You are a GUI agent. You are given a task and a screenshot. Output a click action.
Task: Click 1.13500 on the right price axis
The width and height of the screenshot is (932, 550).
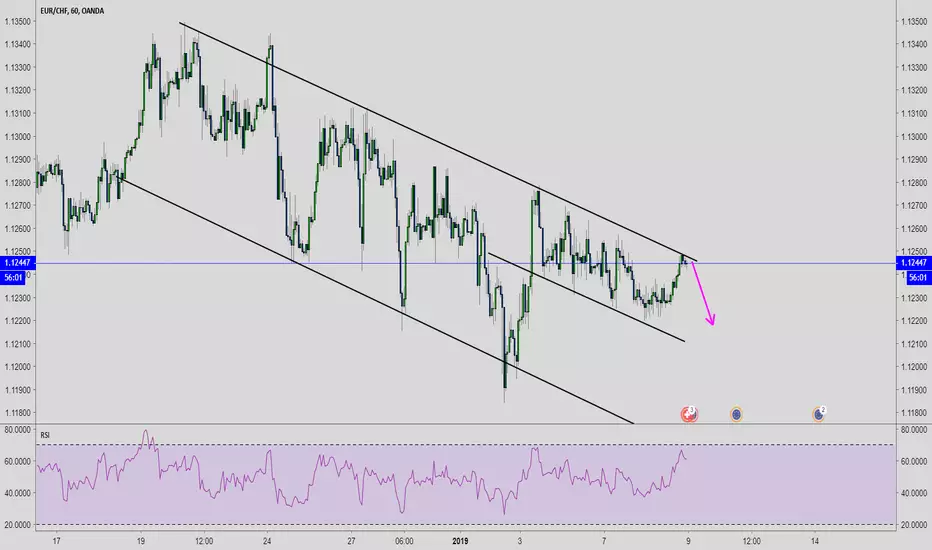point(914,21)
